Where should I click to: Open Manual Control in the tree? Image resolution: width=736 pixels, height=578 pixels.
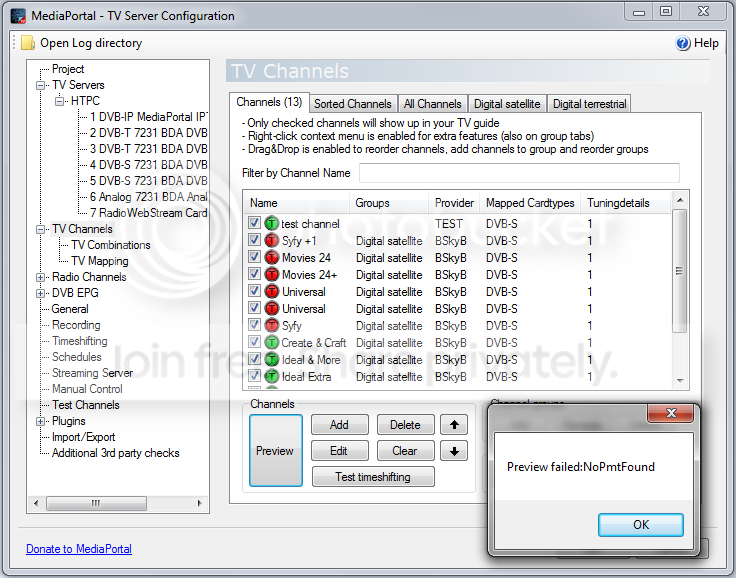point(87,389)
